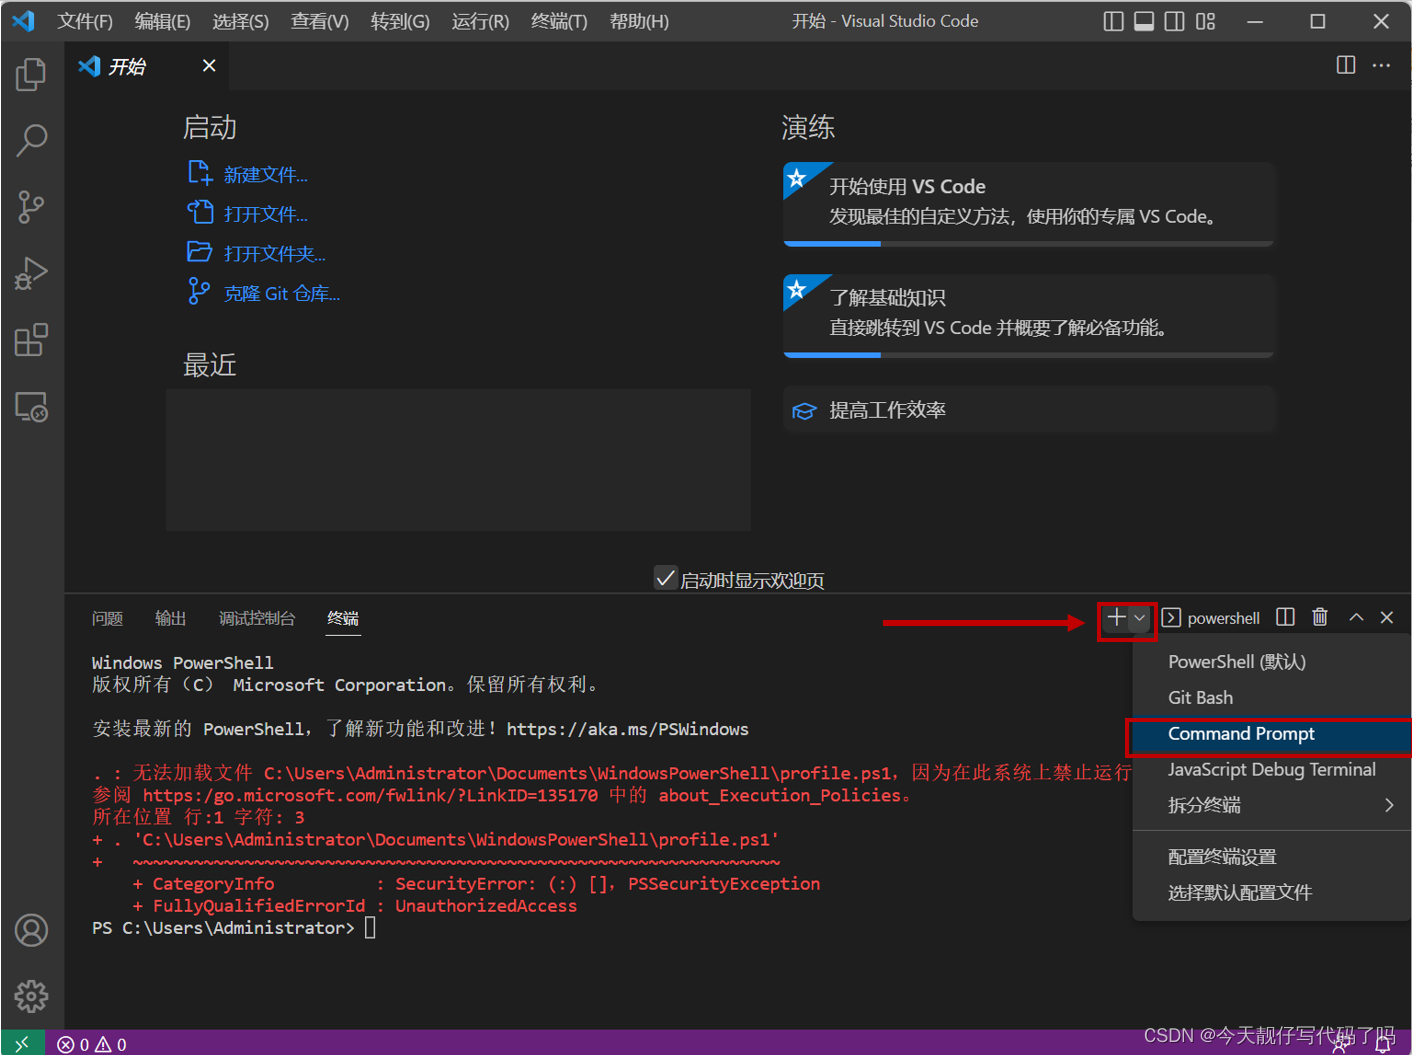Open the Remote Explorer view
This screenshot has height=1055, width=1412.
(x=31, y=407)
